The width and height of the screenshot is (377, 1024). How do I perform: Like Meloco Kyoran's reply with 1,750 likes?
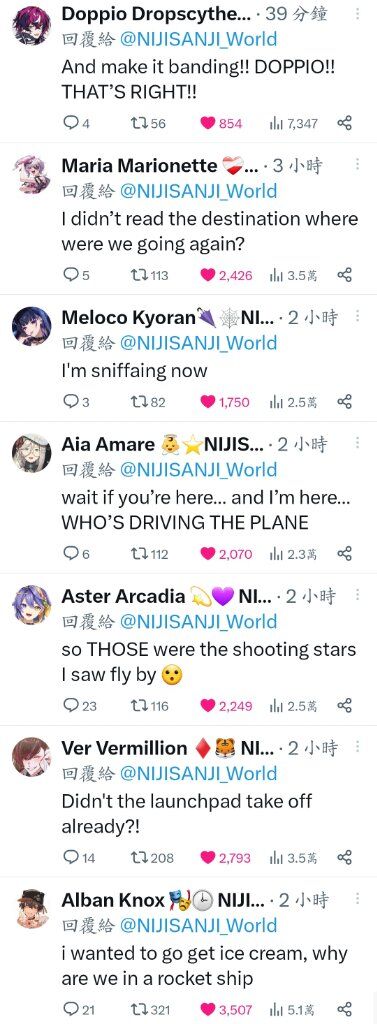tap(224, 402)
